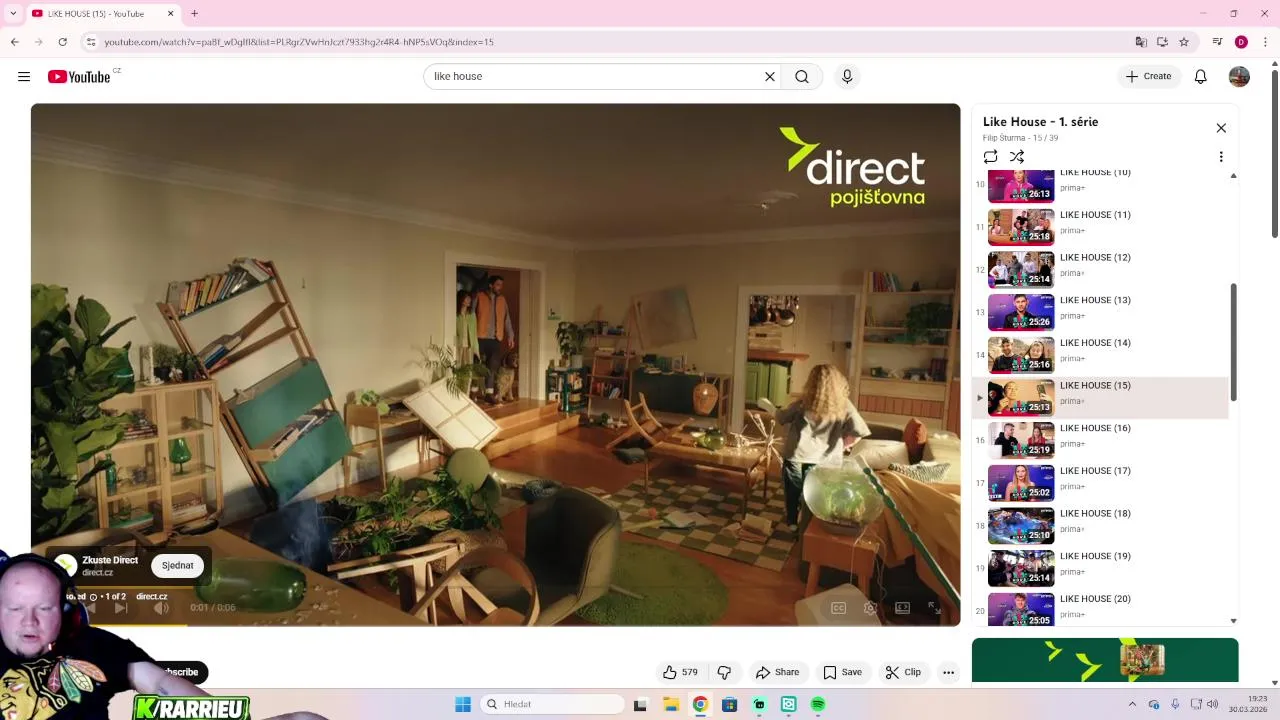The image size is (1280, 720).
Task: Open the tab search dropdown arrow
Action: click(13, 13)
